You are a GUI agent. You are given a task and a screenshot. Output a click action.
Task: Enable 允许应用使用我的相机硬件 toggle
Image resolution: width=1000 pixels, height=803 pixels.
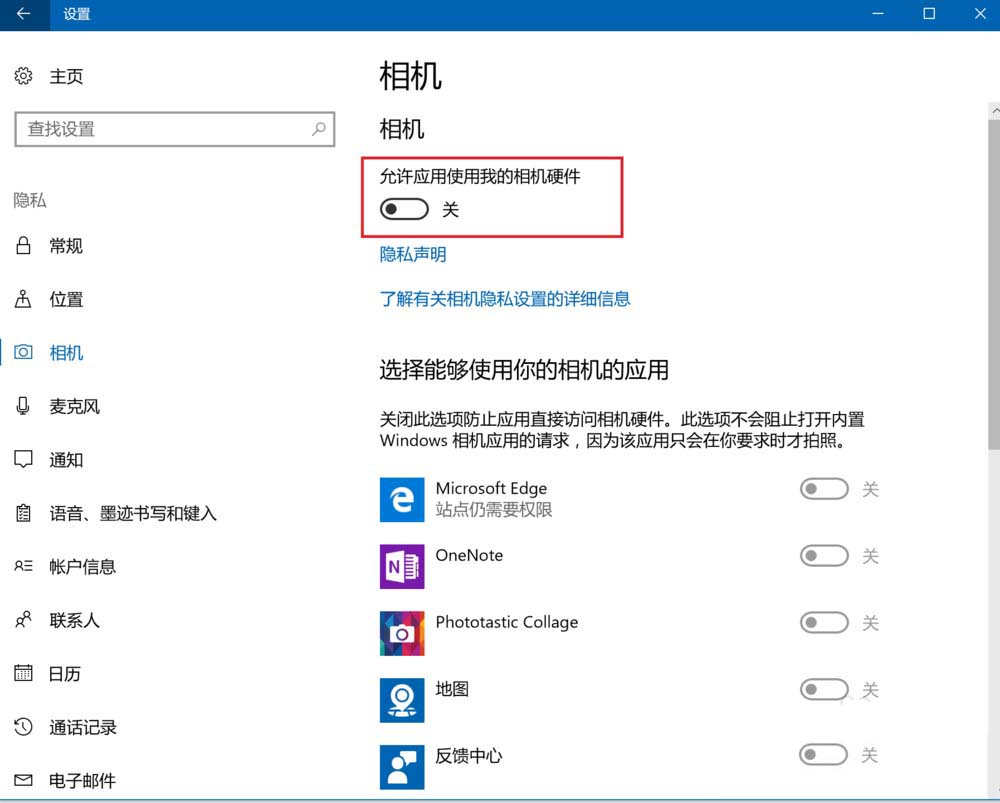click(x=403, y=209)
